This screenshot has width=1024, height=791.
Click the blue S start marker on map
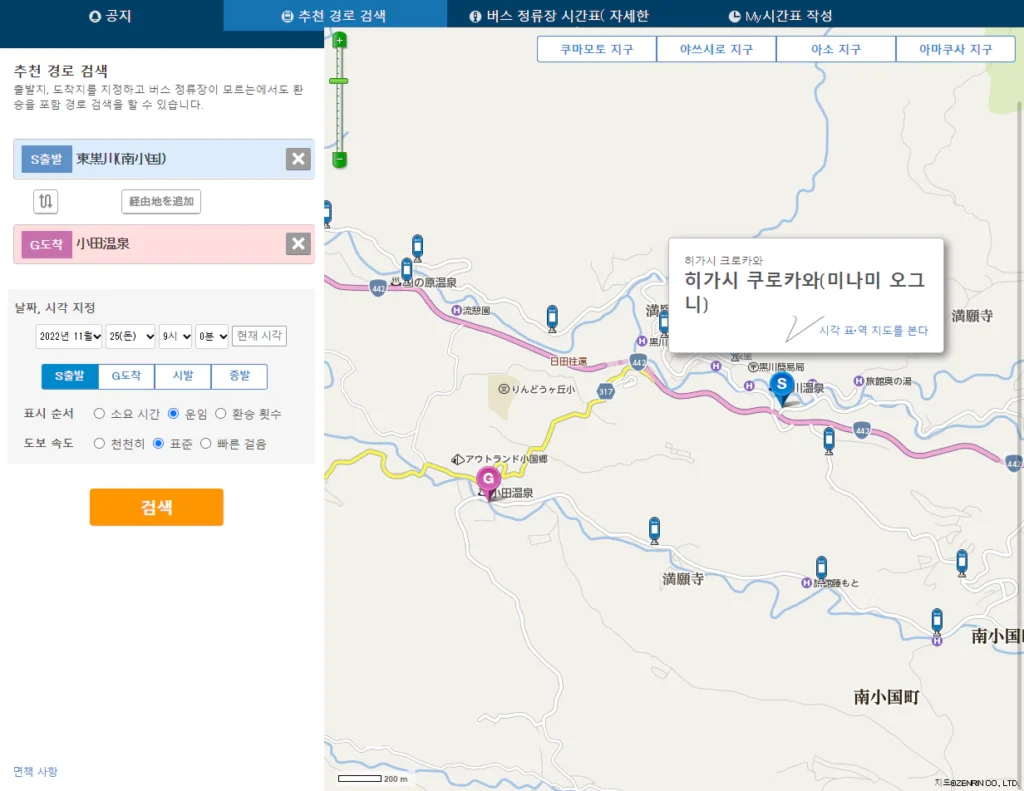tap(782, 385)
